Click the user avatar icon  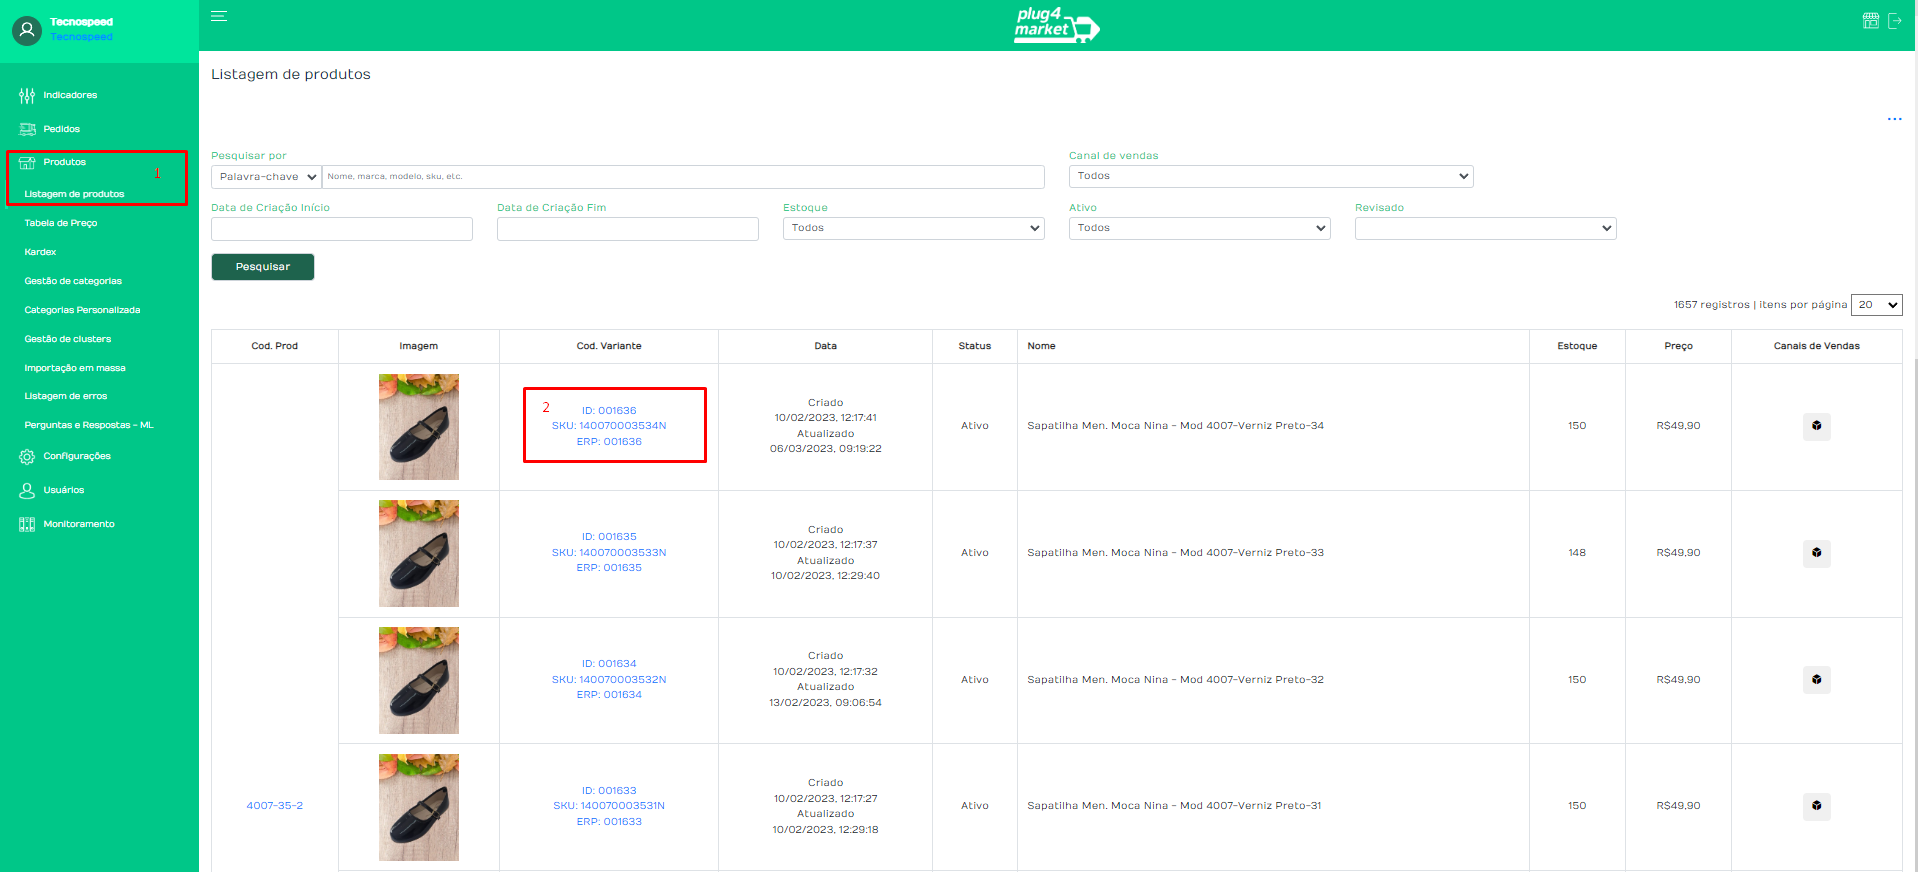pyautogui.click(x=27, y=30)
